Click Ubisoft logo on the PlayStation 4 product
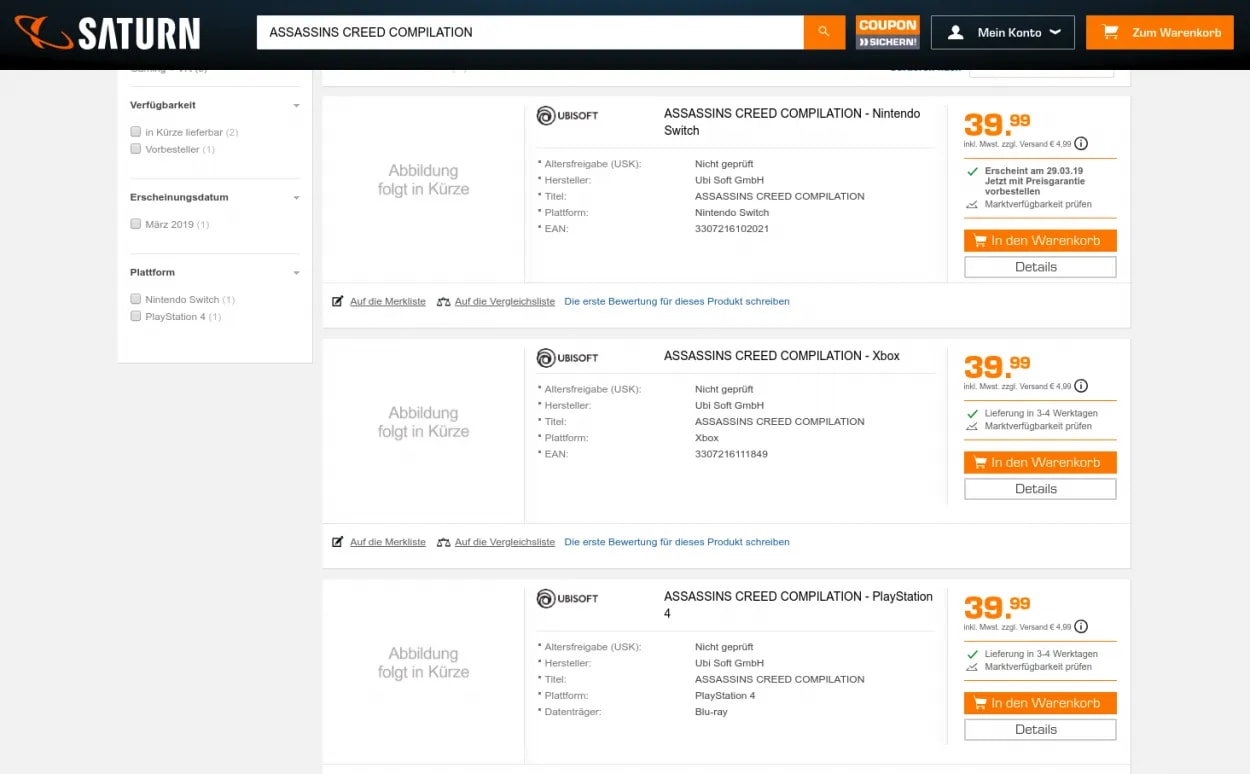The height and width of the screenshot is (774, 1250). pyautogui.click(x=568, y=598)
